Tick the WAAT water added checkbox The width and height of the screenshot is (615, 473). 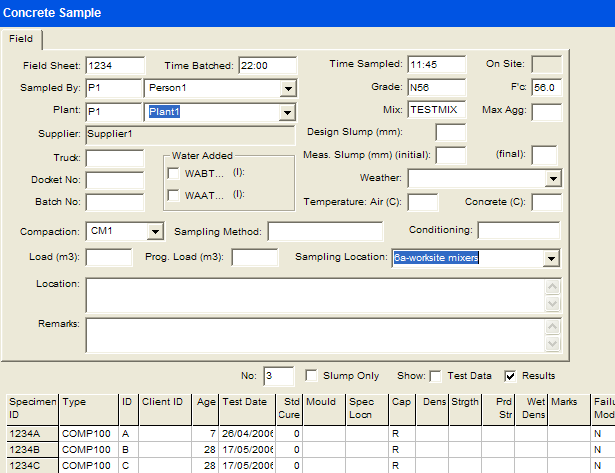tap(174, 194)
